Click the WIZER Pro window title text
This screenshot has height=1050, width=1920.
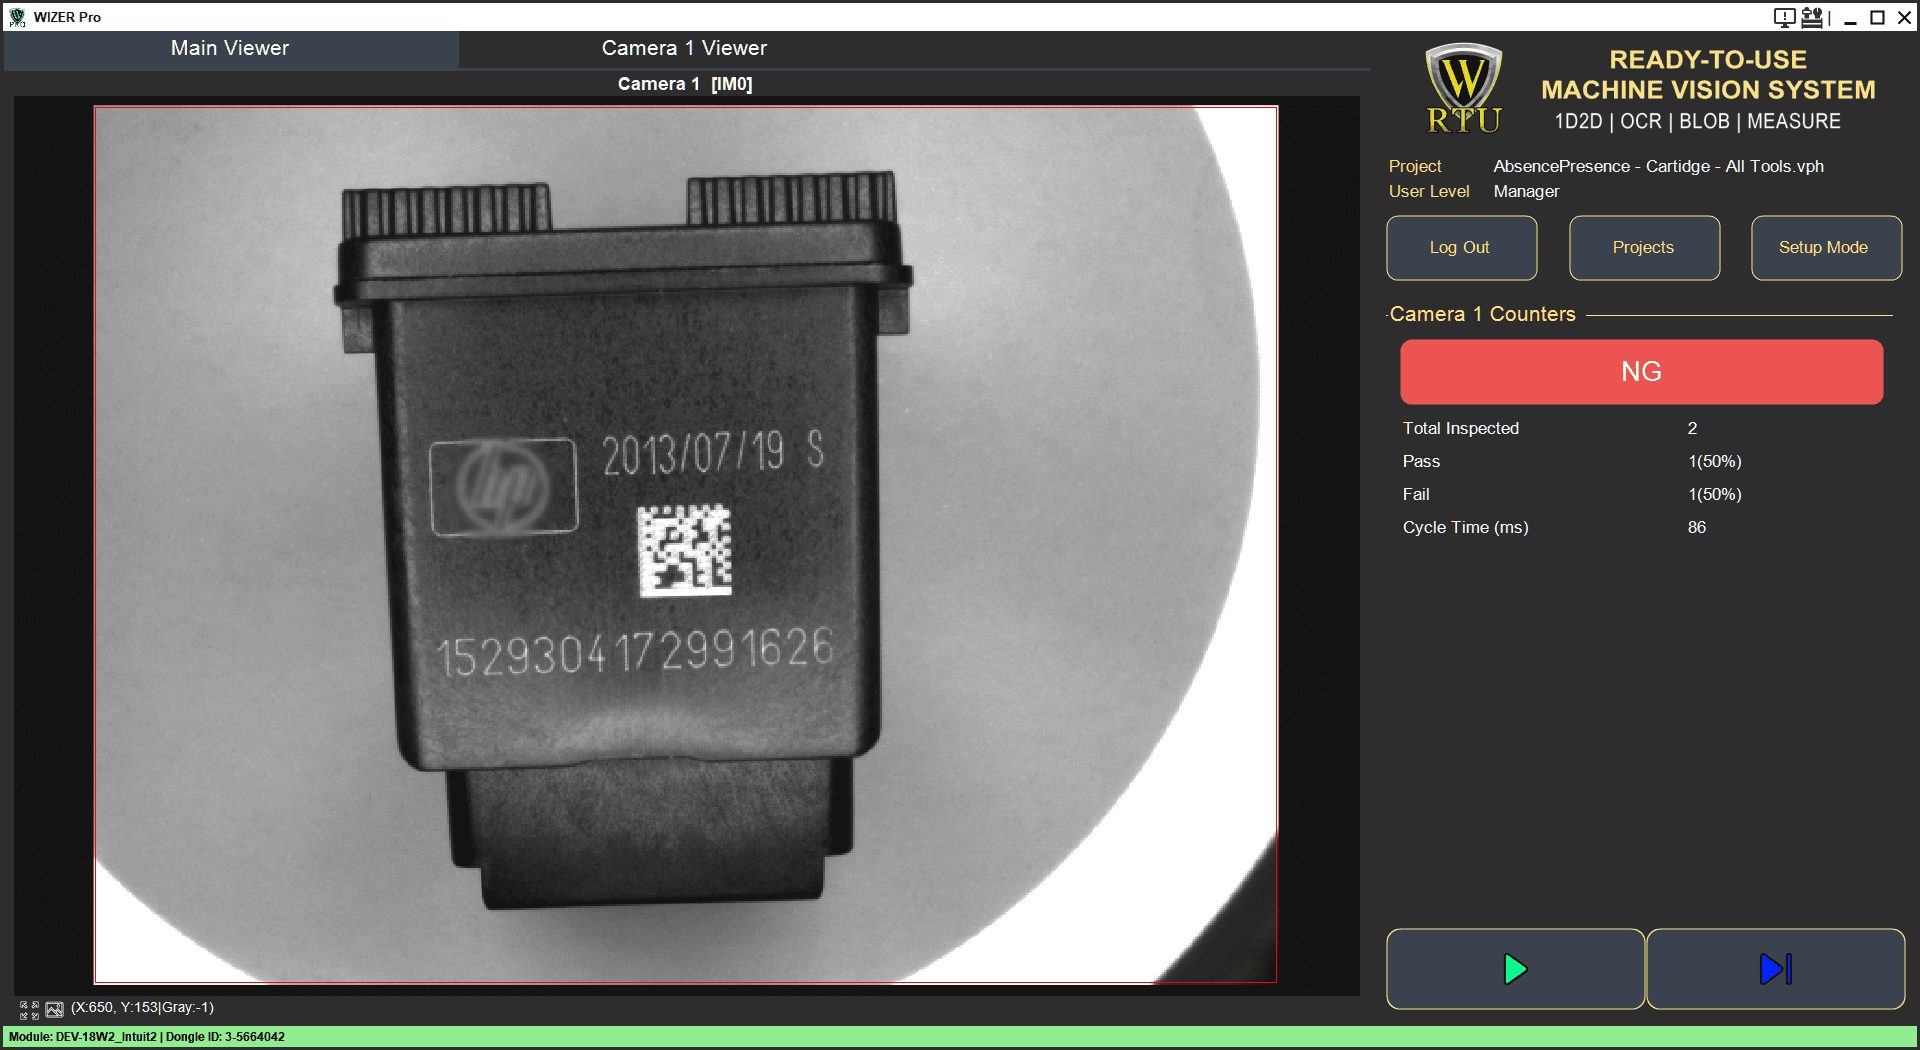[67, 17]
